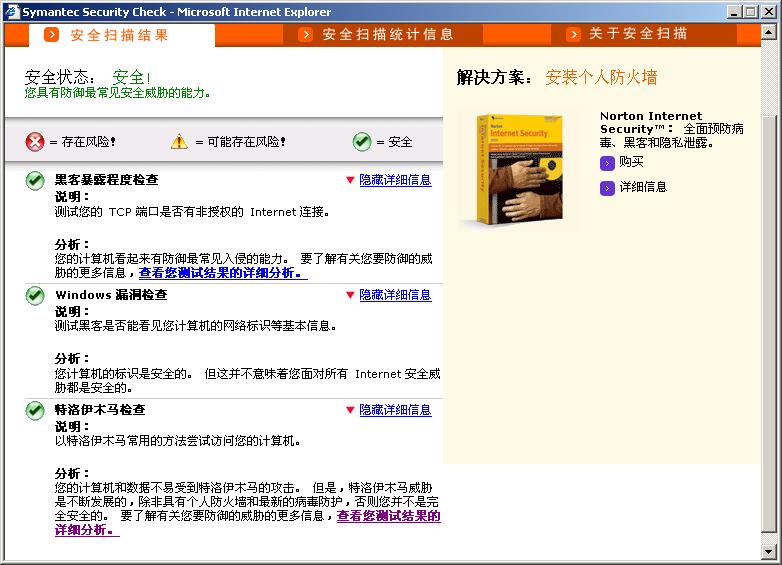
Task: Click the Internet Explorer icon in title bar
Action: pos(11,11)
